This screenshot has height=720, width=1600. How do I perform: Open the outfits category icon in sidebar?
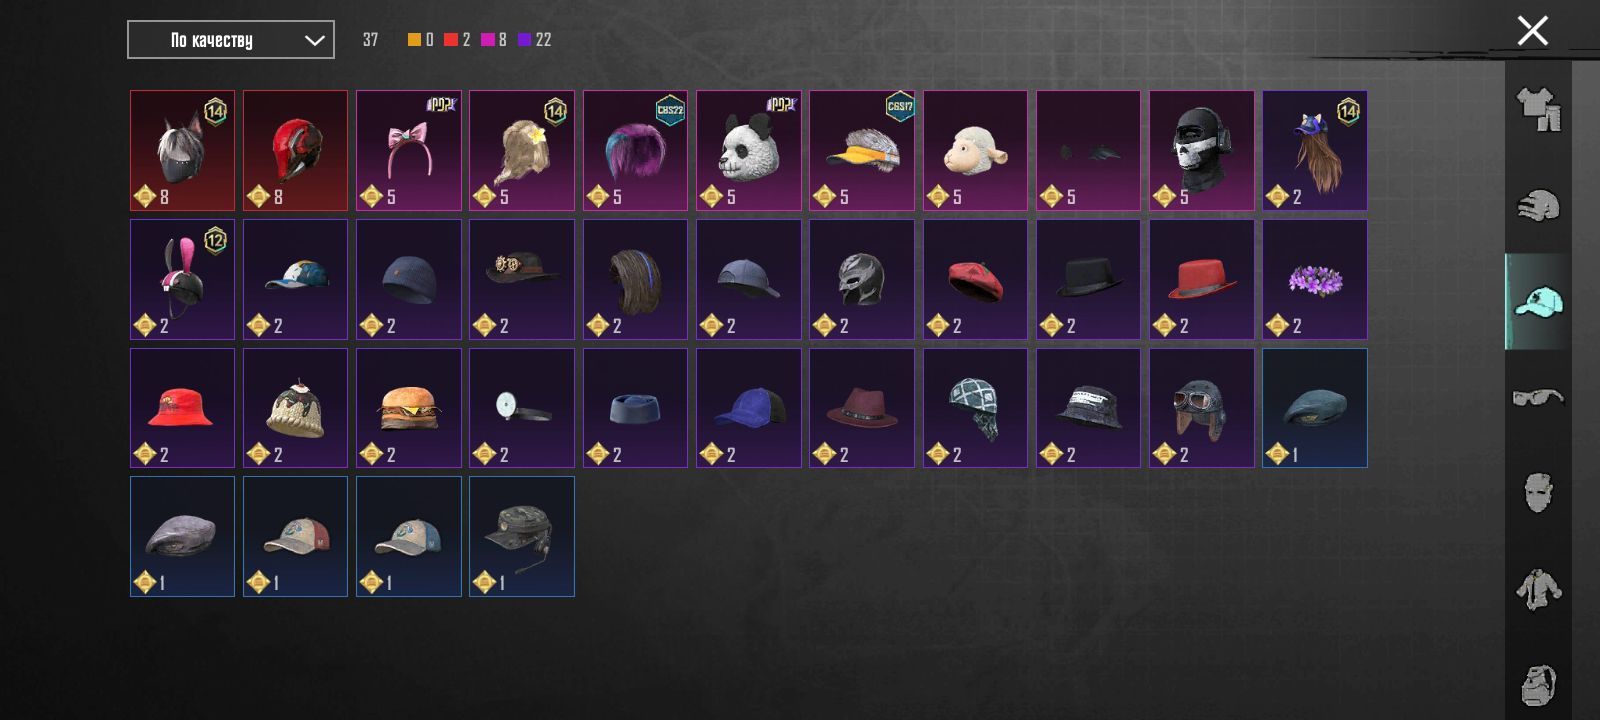(x=1538, y=109)
